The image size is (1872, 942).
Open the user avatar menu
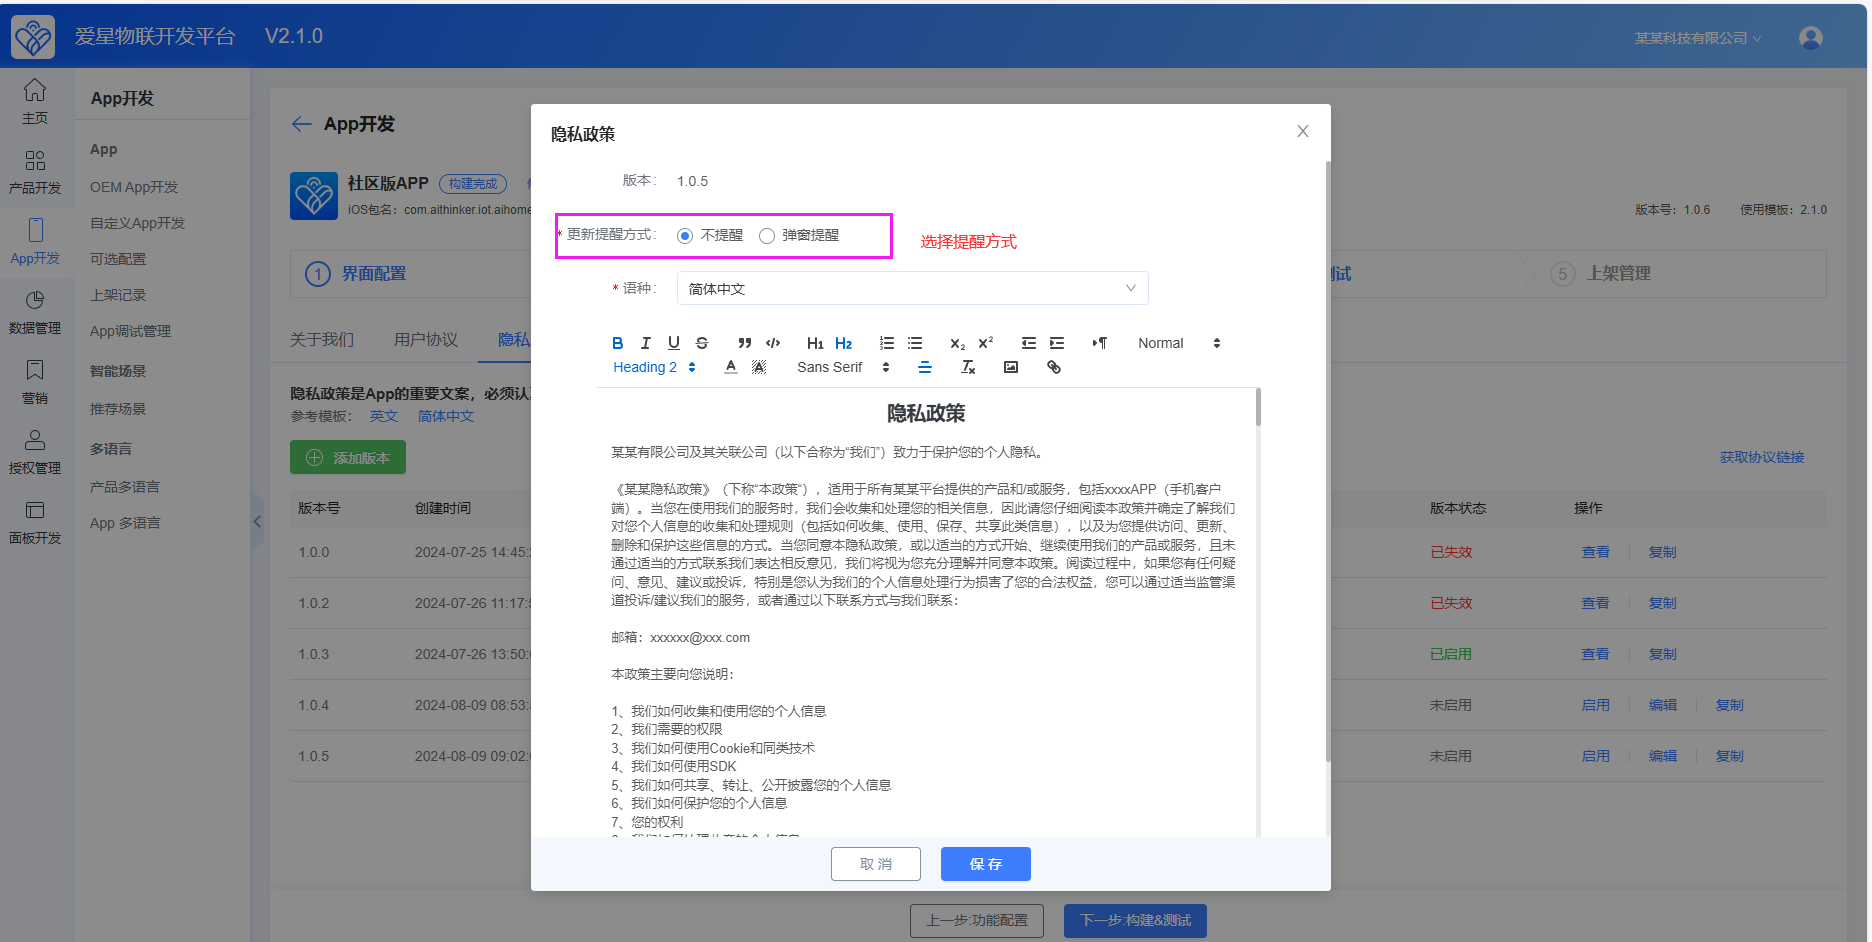1811,38
